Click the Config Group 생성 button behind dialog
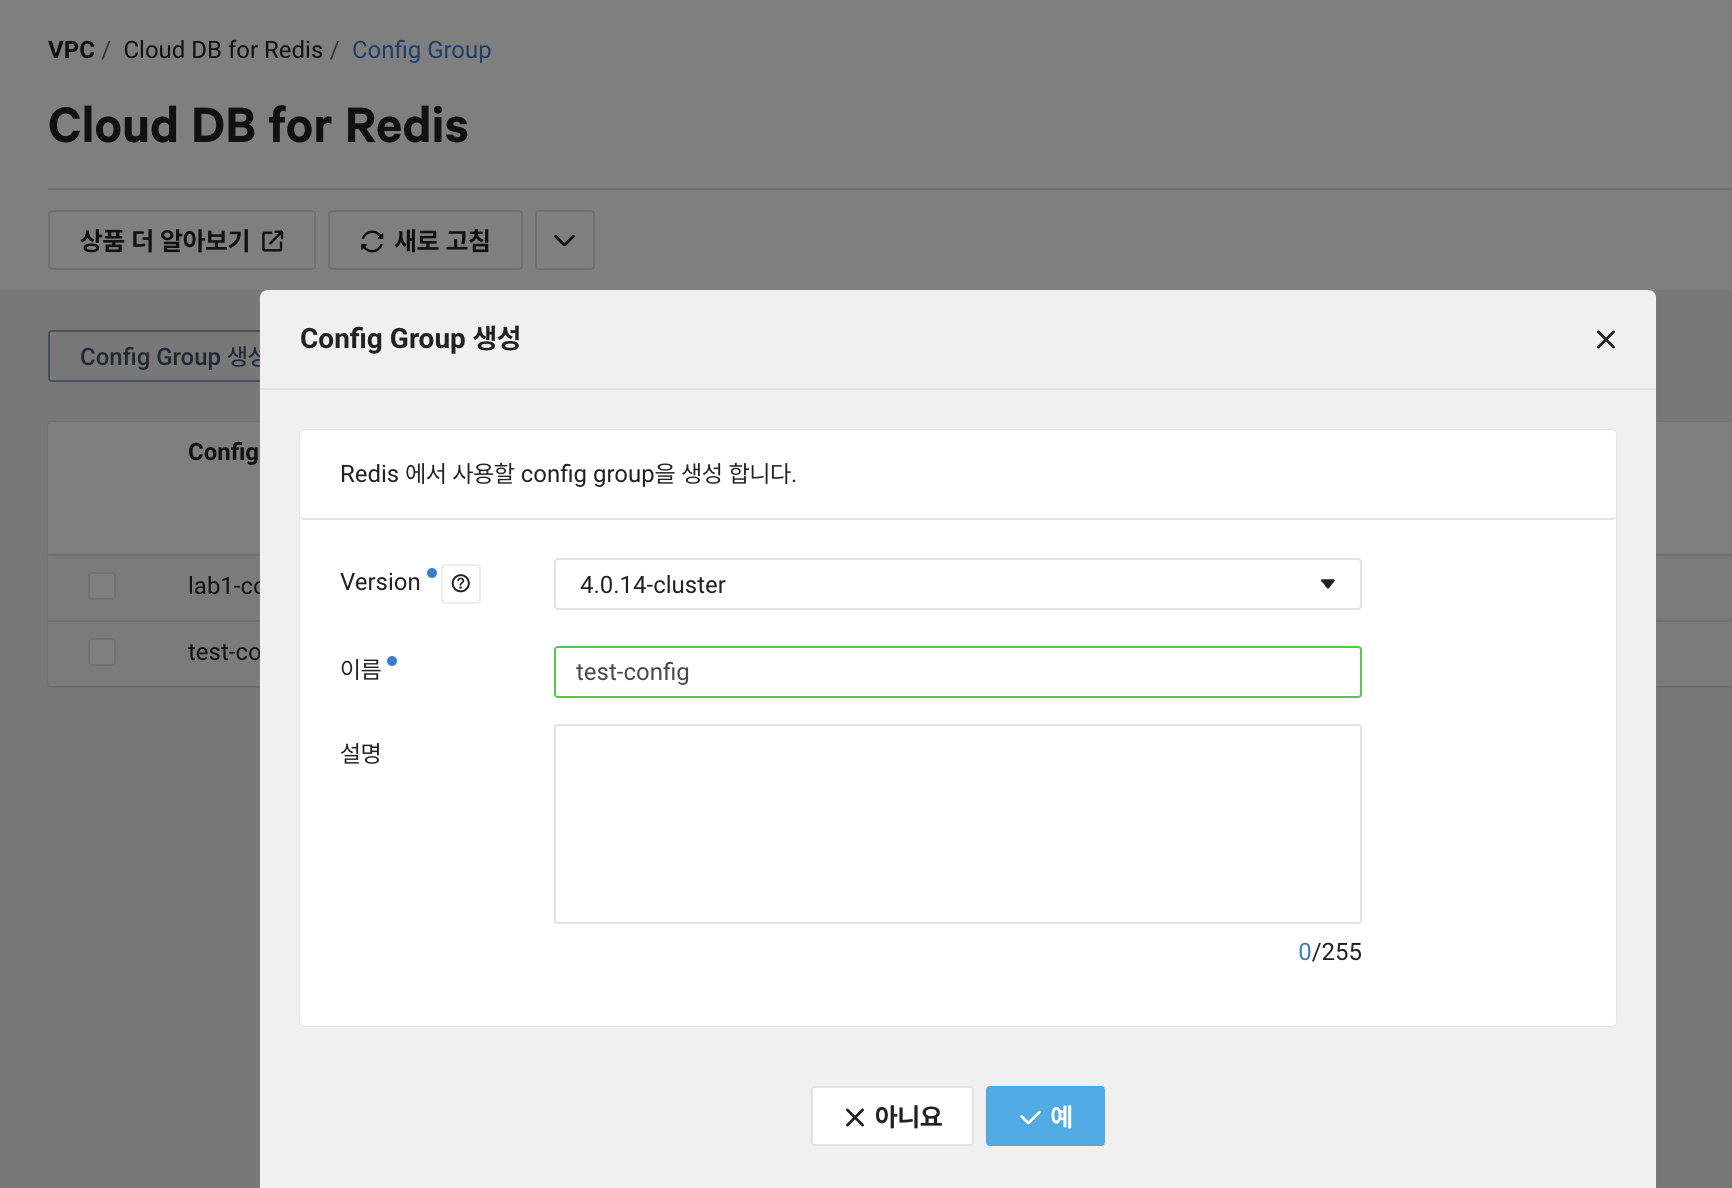 click(x=155, y=356)
